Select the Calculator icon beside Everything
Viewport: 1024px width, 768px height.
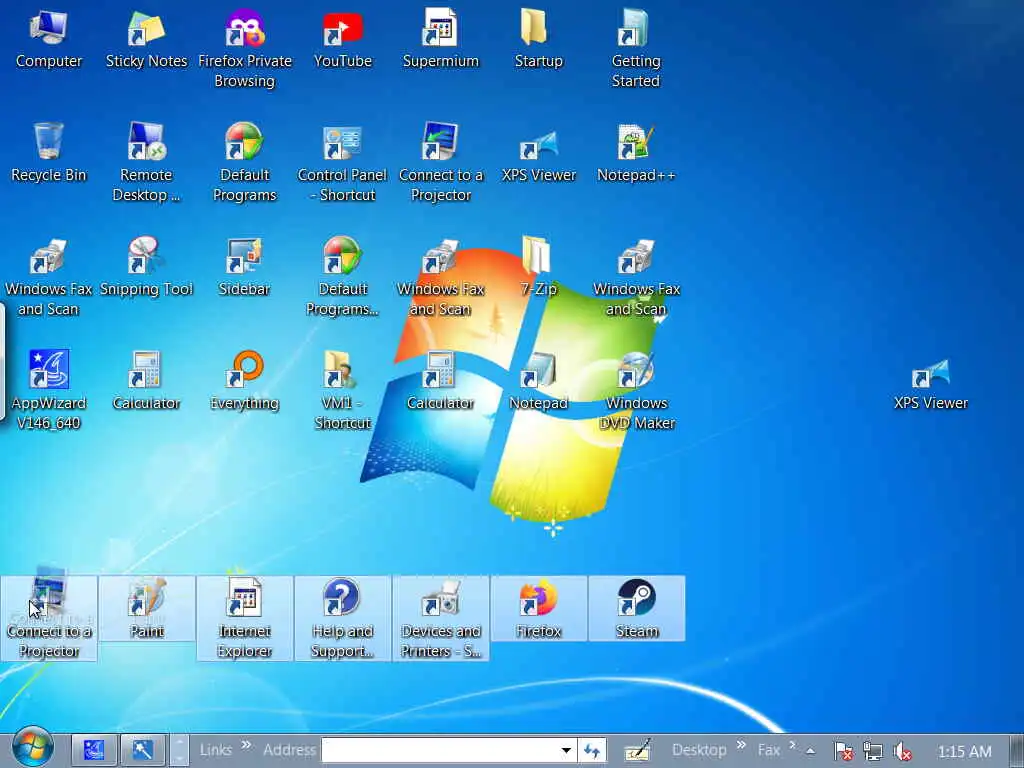click(x=146, y=381)
